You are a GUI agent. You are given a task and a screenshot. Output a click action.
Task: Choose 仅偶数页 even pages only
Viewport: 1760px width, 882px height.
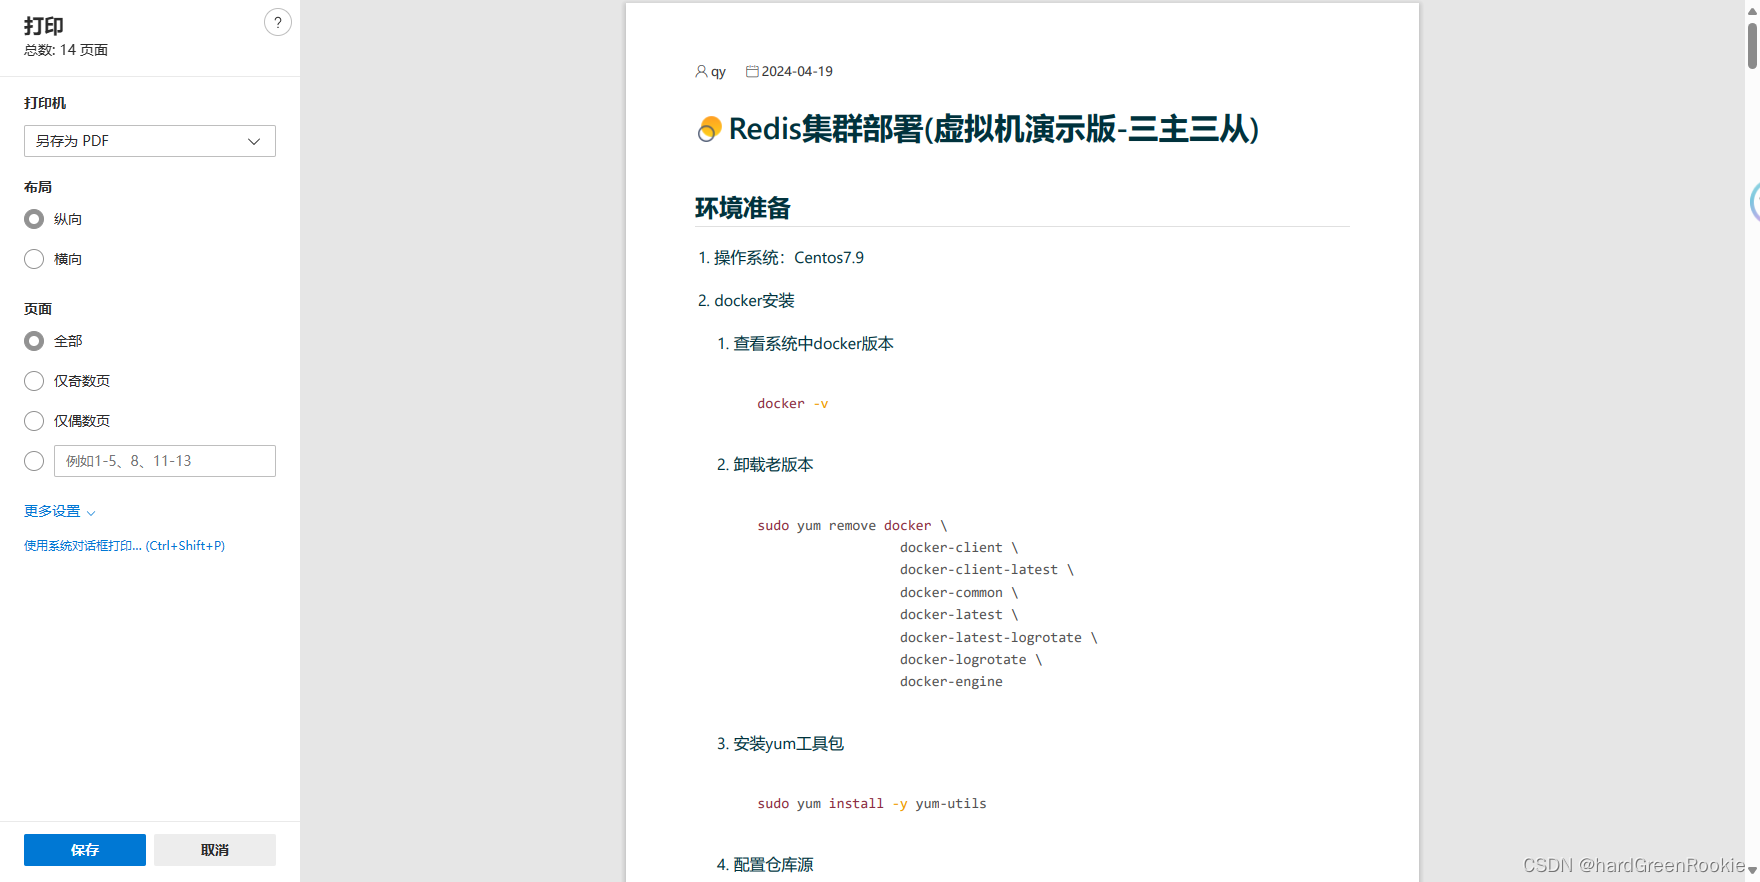pyautogui.click(x=34, y=421)
